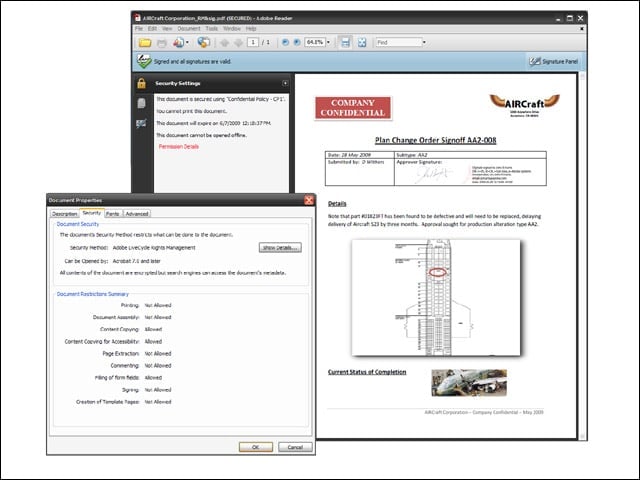The height and width of the screenshot is (480, 640).
Task: Switch to full screen fit icon
Action: coord(362,42)
